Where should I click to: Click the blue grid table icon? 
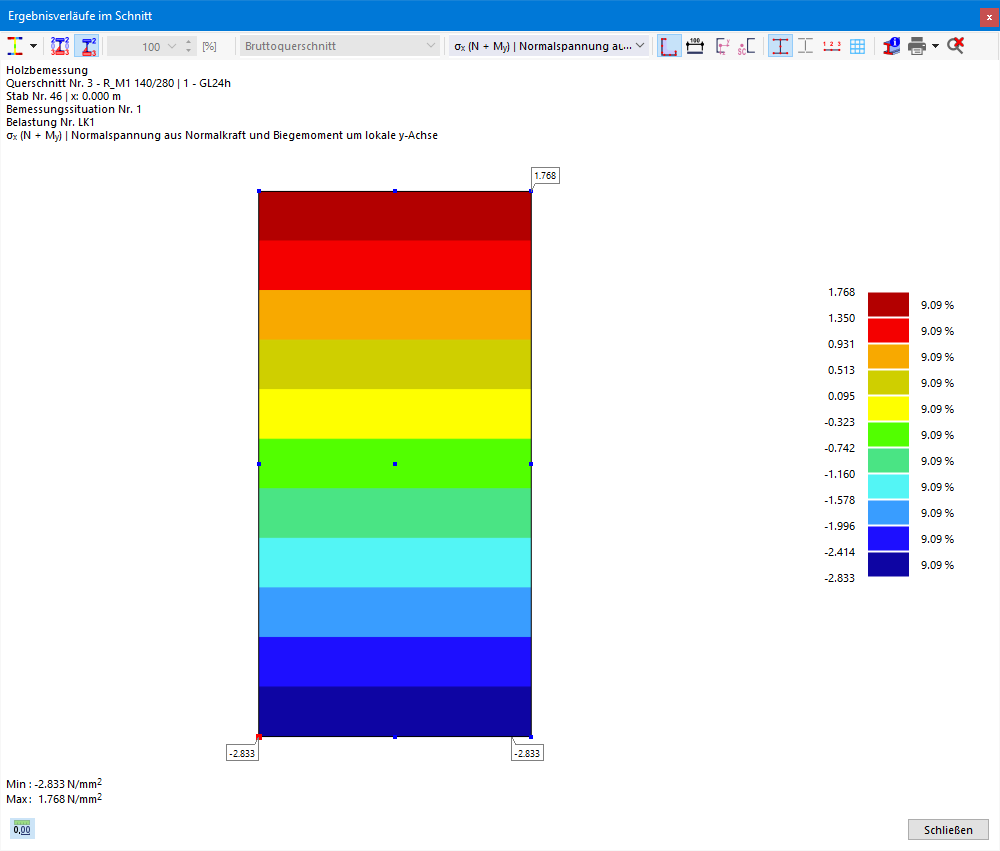(858, 46)
